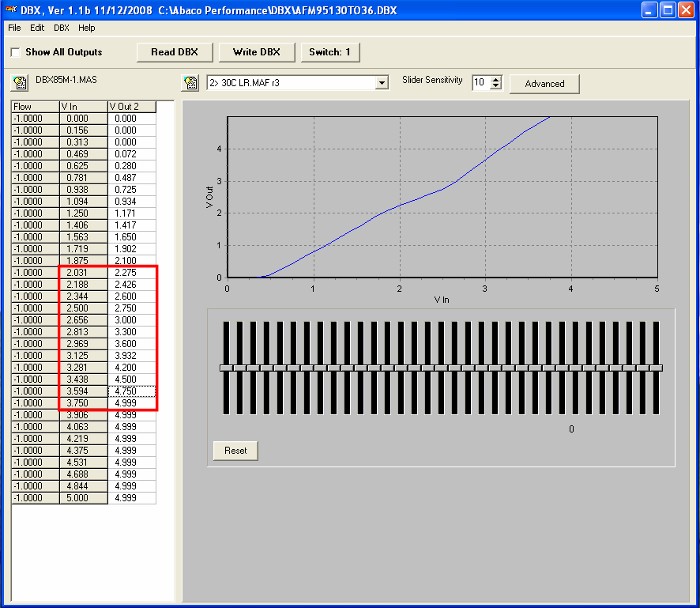Open the Advanced settings button
Screen dimensions: 700x608
(x=544, y=83)
